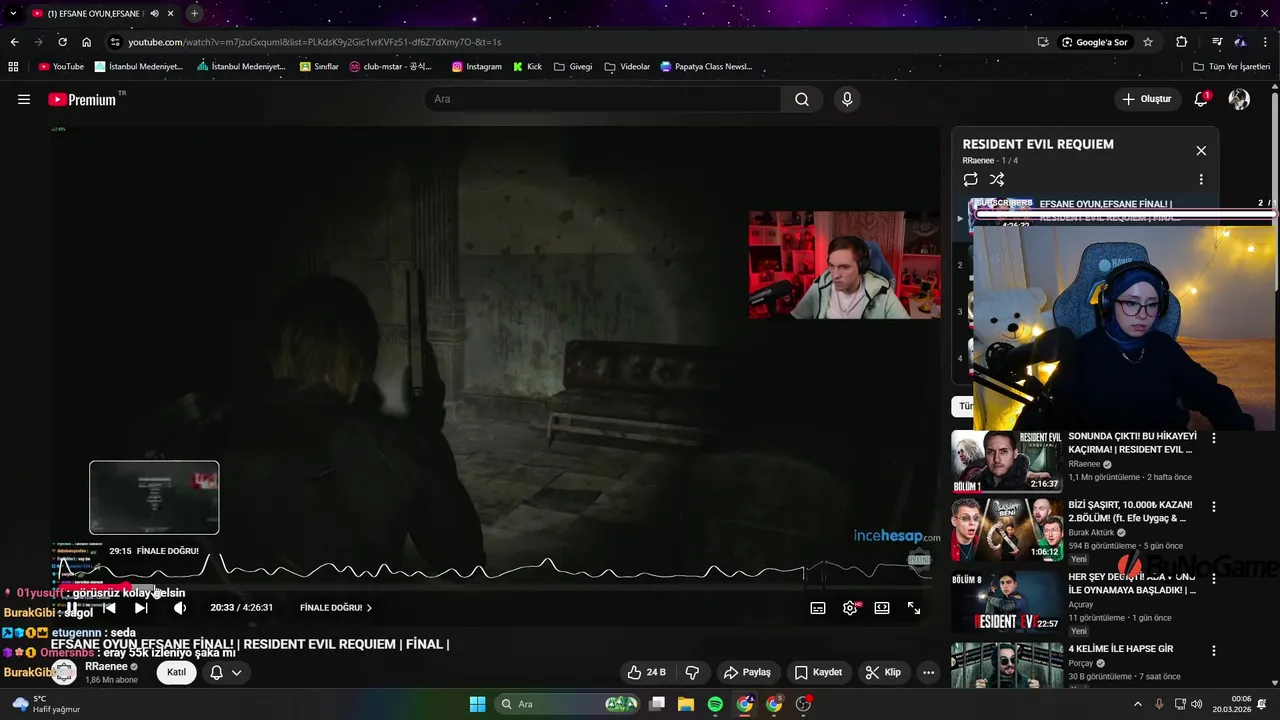The height and width of the screenshot is (720, 1280).
Task: Open the Instagram bookmark
Action: [x=476, y=67]
